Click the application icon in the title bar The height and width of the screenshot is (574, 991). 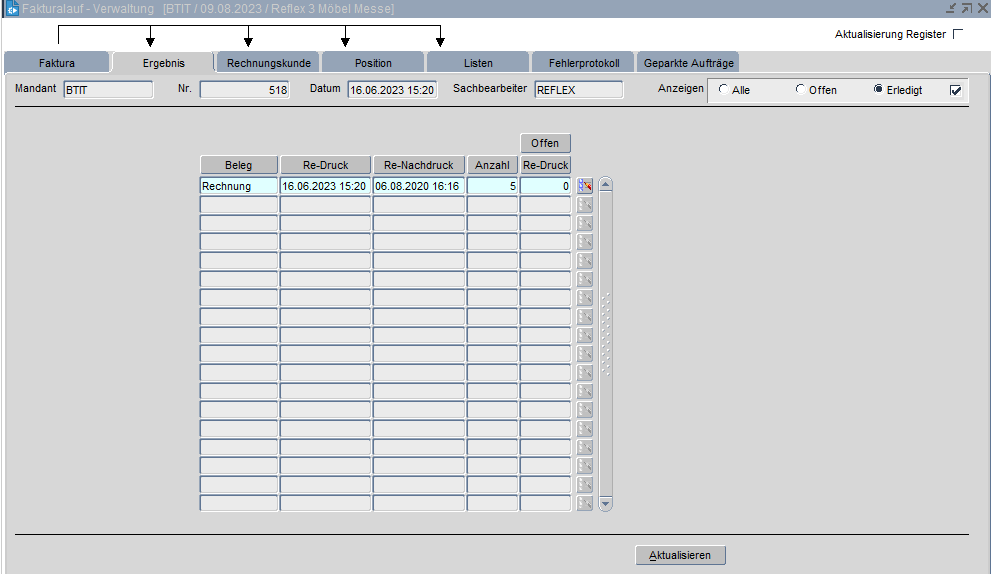pyautogui.click(x=12, y=9)
